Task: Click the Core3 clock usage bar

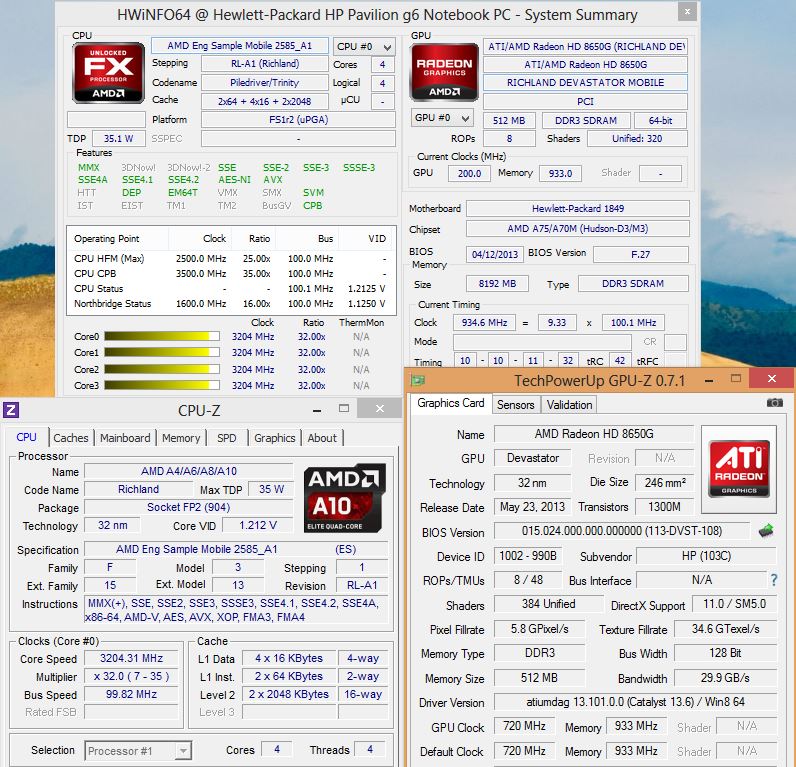Action: coord(162,385)
